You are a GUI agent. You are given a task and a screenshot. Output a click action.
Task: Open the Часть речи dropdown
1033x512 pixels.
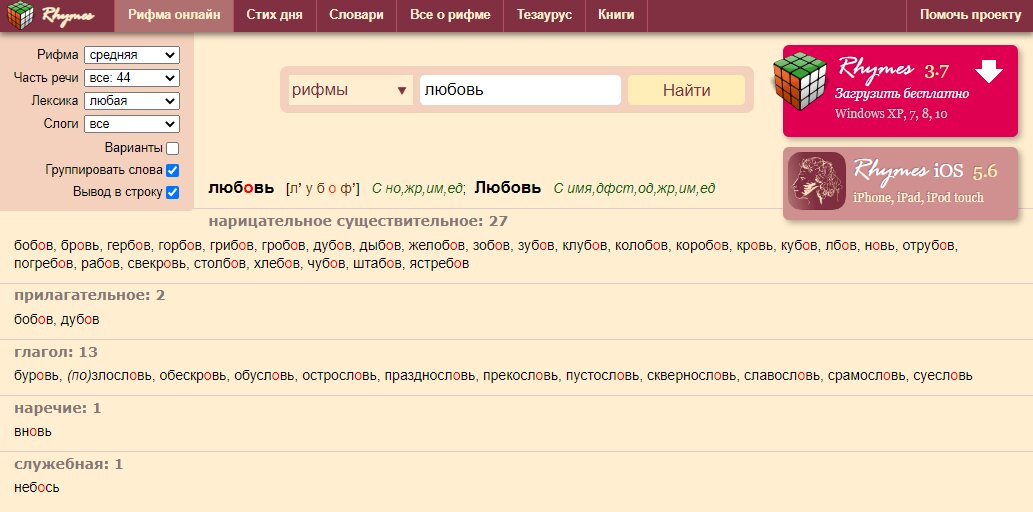pyautogui.click(x=132, y=78)
